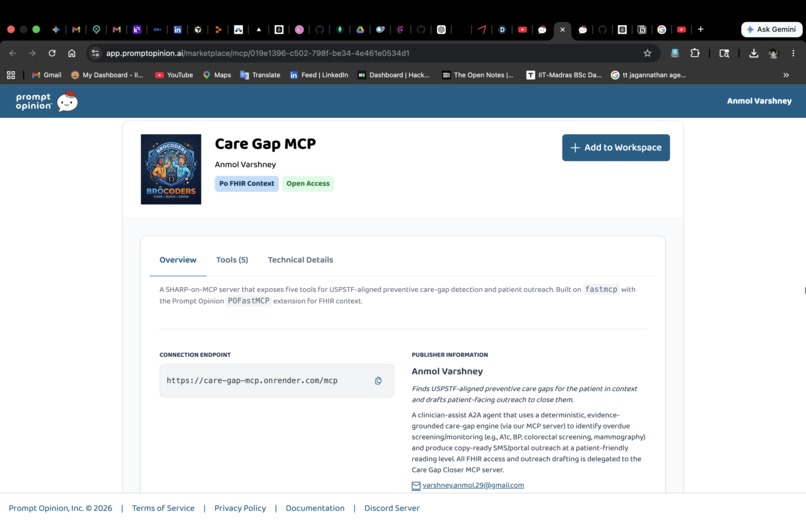The height and width of the screenshot is (524, 806).
Task: Switch to the LinkedIn browser tab
Action: pos(177,29)
